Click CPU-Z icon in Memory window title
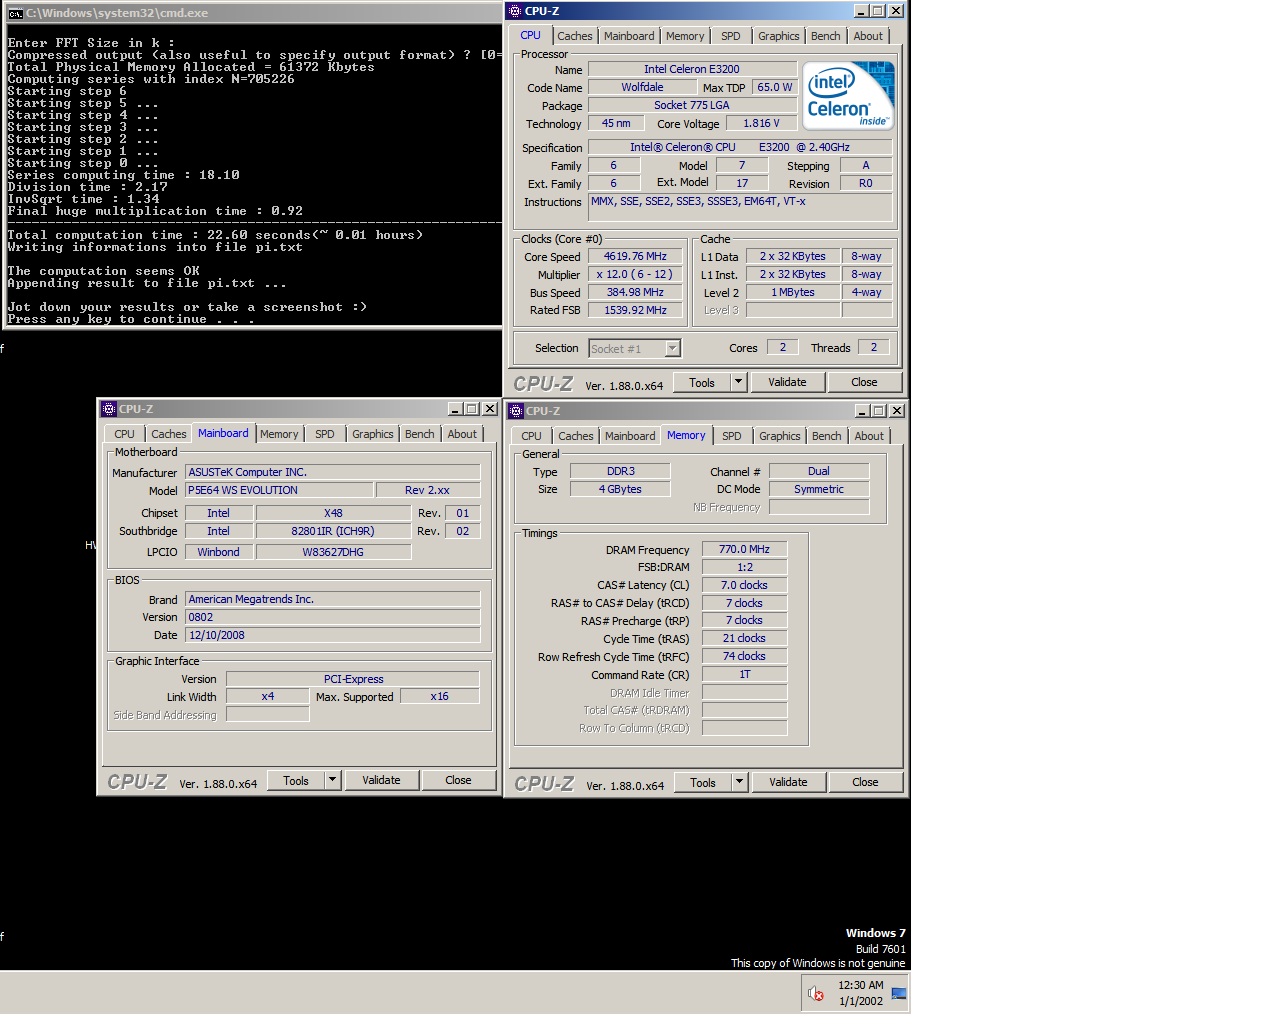Screen dimensions: 1280x1024 pyautogui.click(x=517, y=411)
